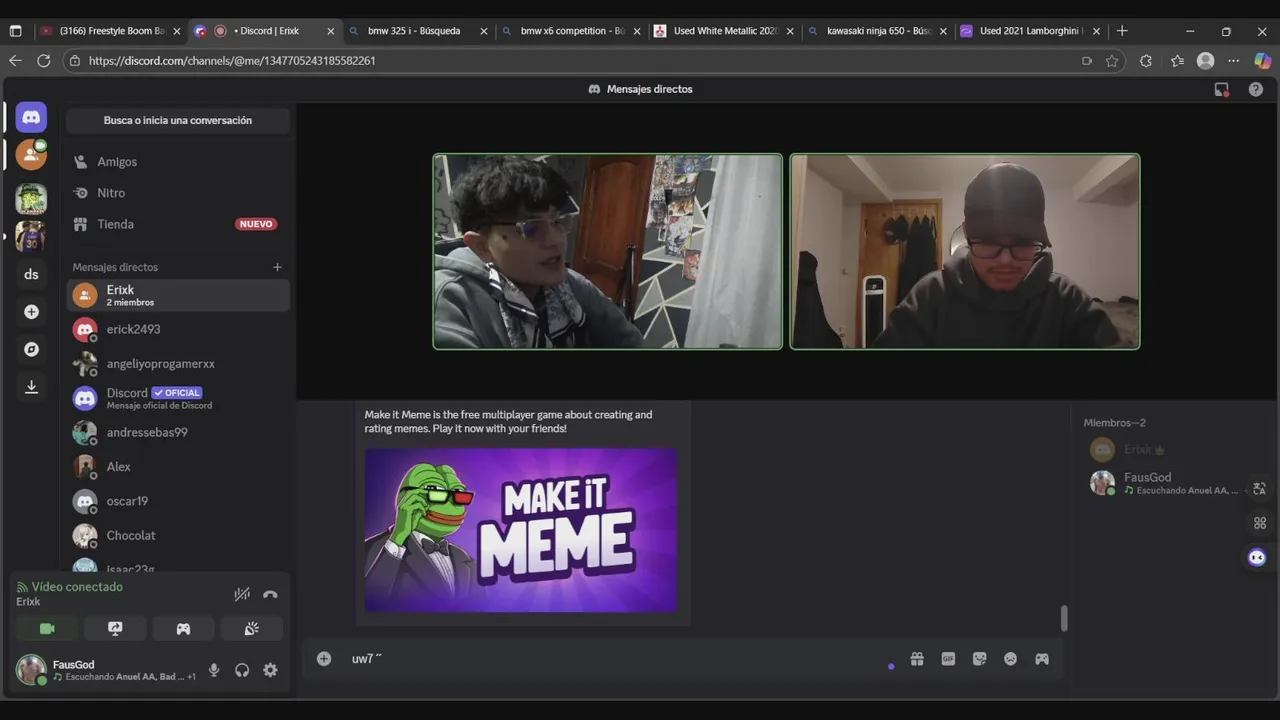This screenshot has width=1280, height=720.
Task: Switch to 'kawasaki ninja 650' browser tab
Action: click(877, 31)
